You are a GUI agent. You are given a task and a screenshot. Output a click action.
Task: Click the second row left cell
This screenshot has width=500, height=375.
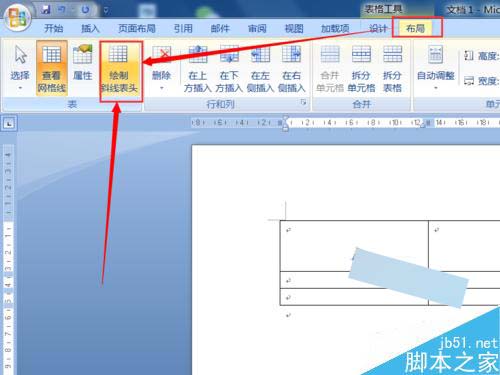pyautogui.click(x=354, y=280)
